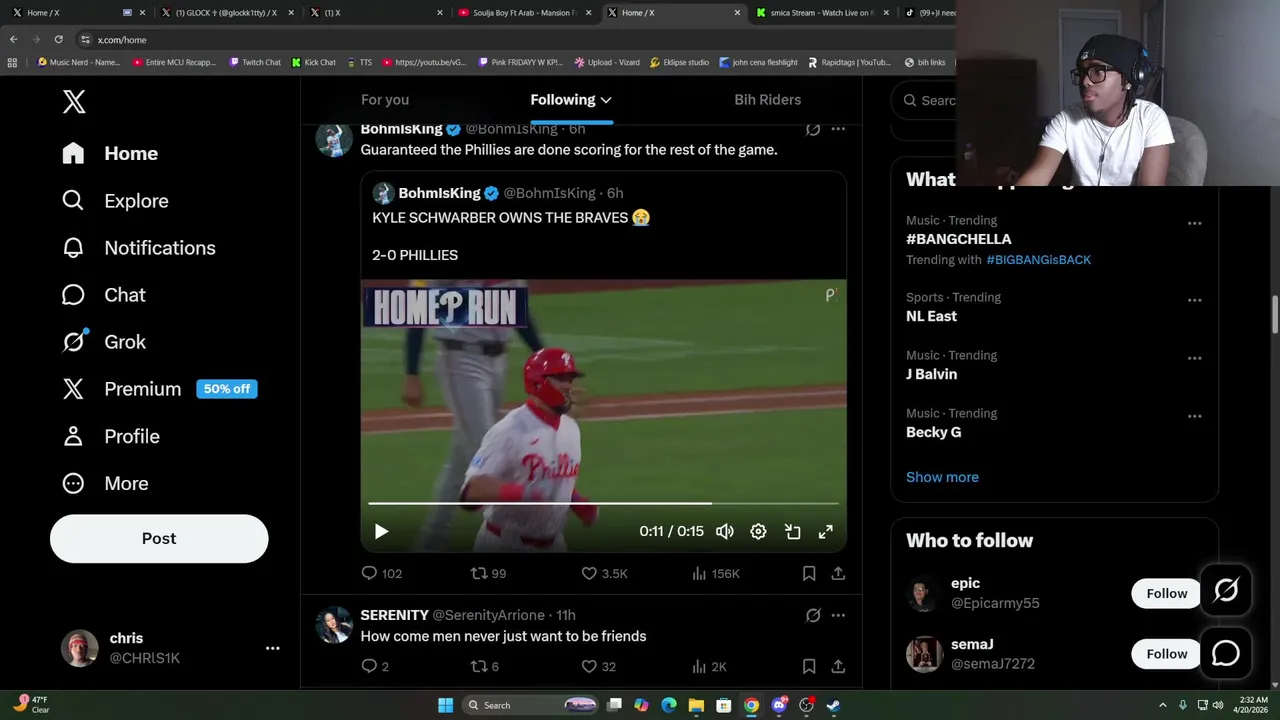Bookmark SERENITY's post
The image size is (1280, 720).
809,666
